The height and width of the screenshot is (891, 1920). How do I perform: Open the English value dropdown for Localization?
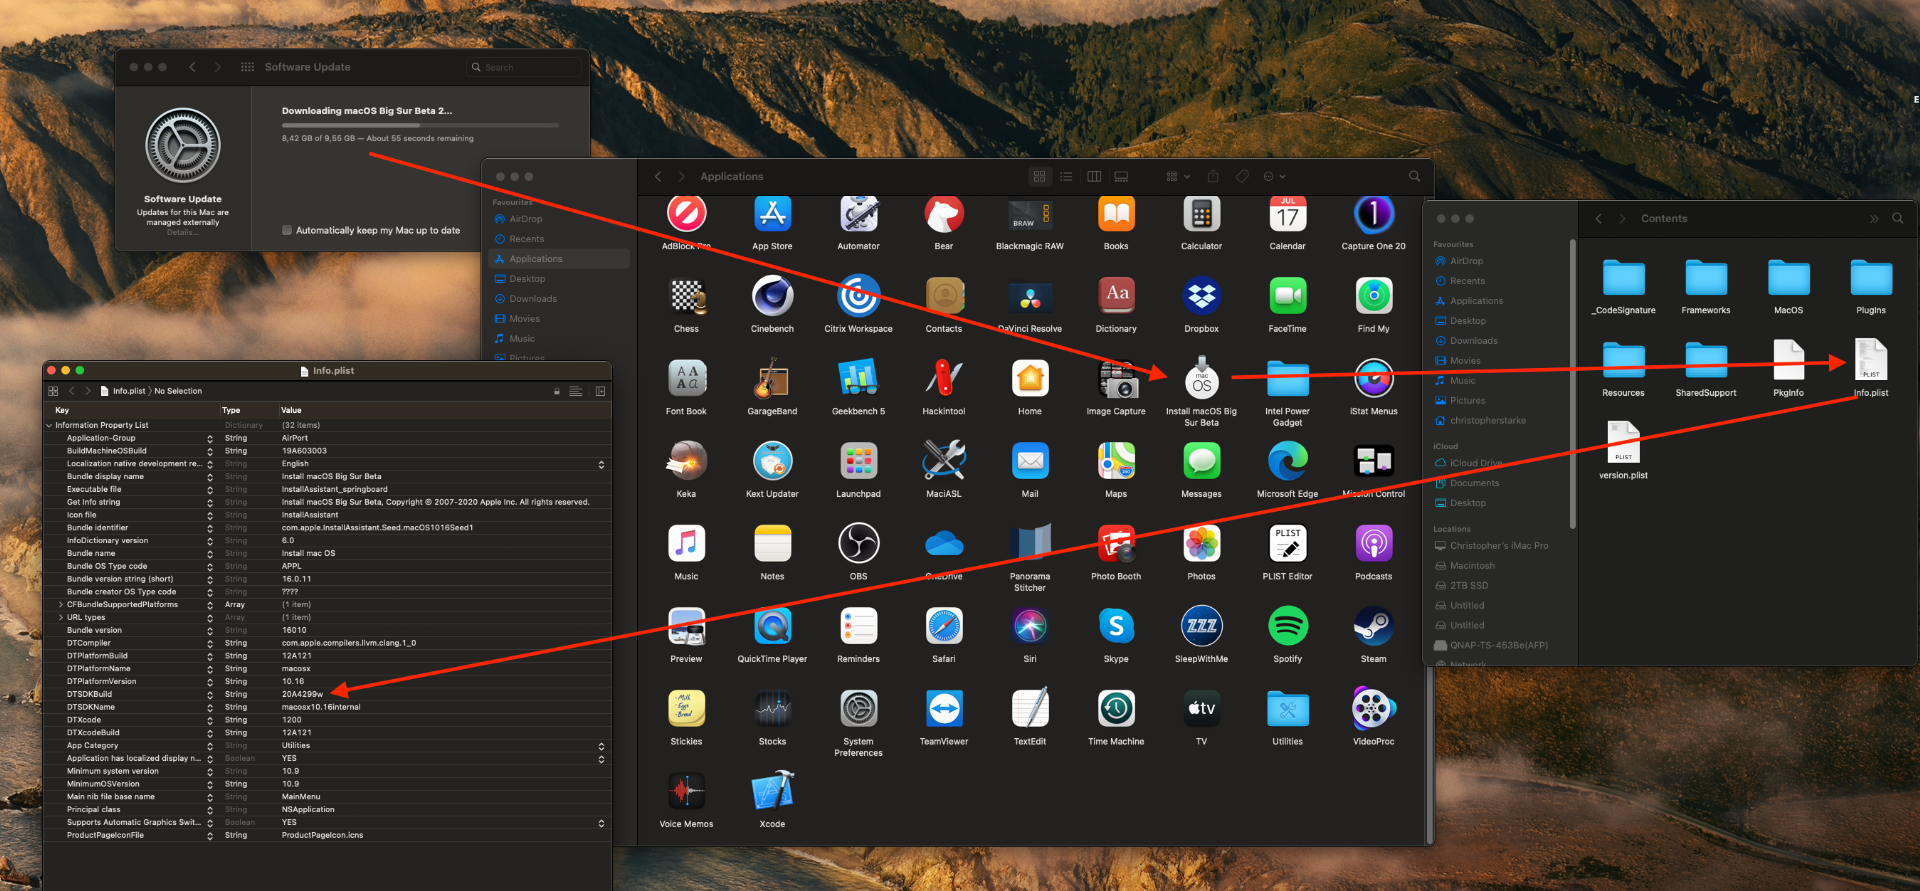[x=601, y=465]
